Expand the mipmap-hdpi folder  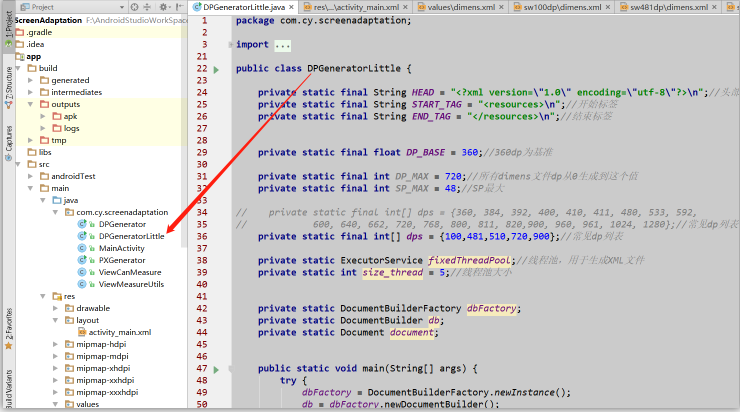tap(55, 345)
